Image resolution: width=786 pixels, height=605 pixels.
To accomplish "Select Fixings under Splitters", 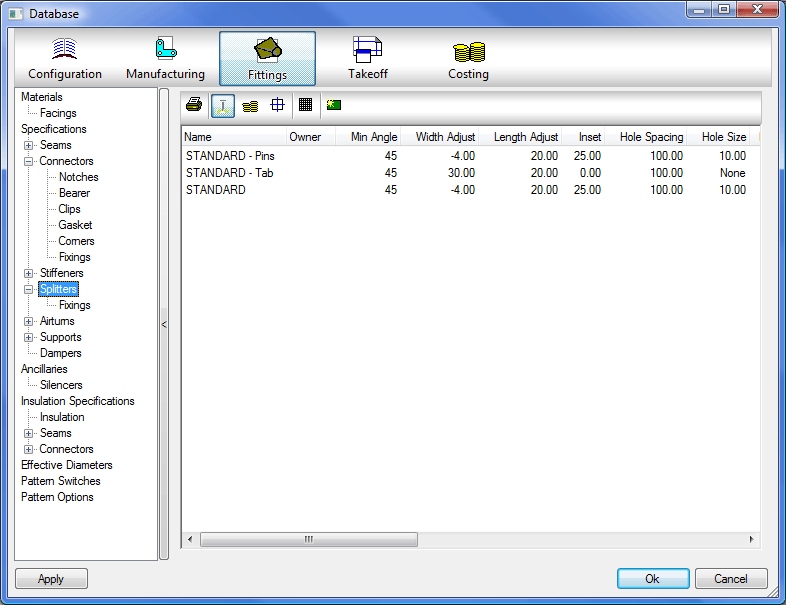I will coord(75,305).
